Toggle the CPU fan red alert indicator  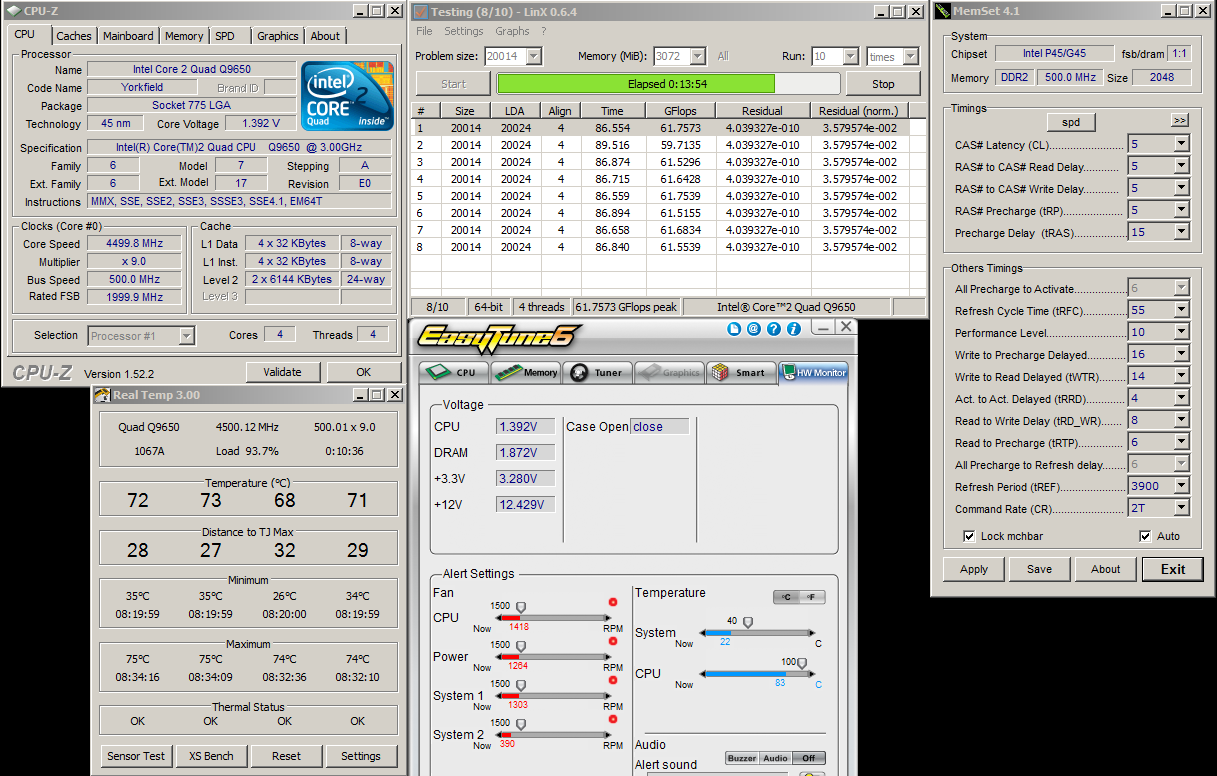tap(613, 602)
